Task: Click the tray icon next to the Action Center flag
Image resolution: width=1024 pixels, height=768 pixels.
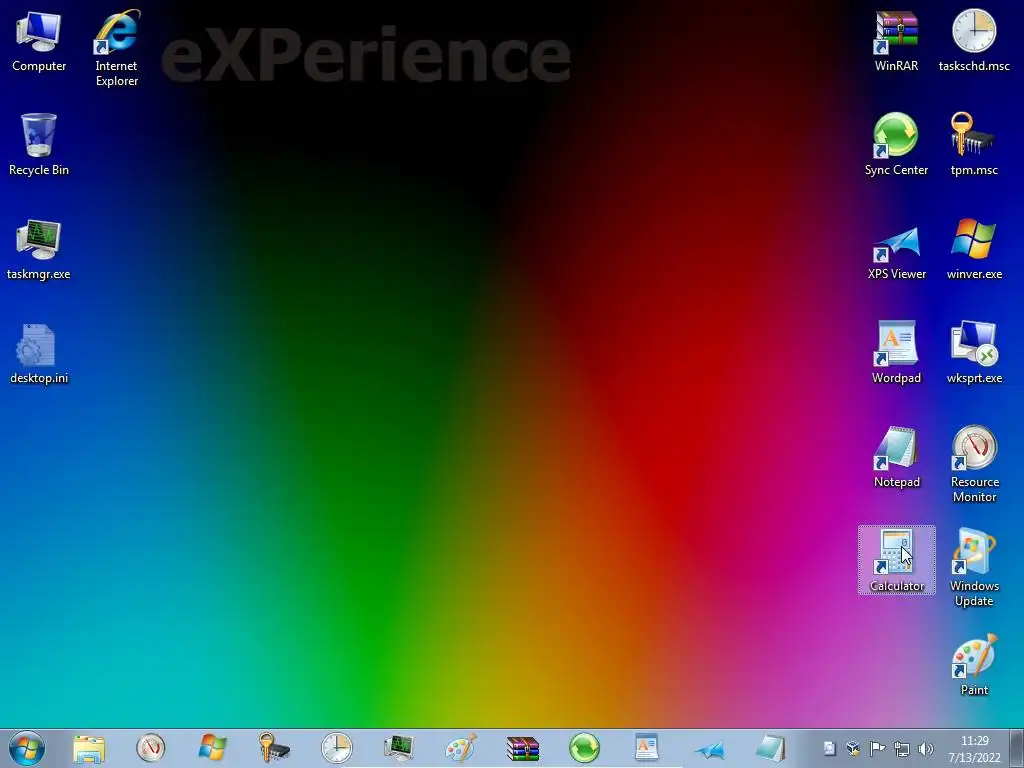Action: pos(853,748)
